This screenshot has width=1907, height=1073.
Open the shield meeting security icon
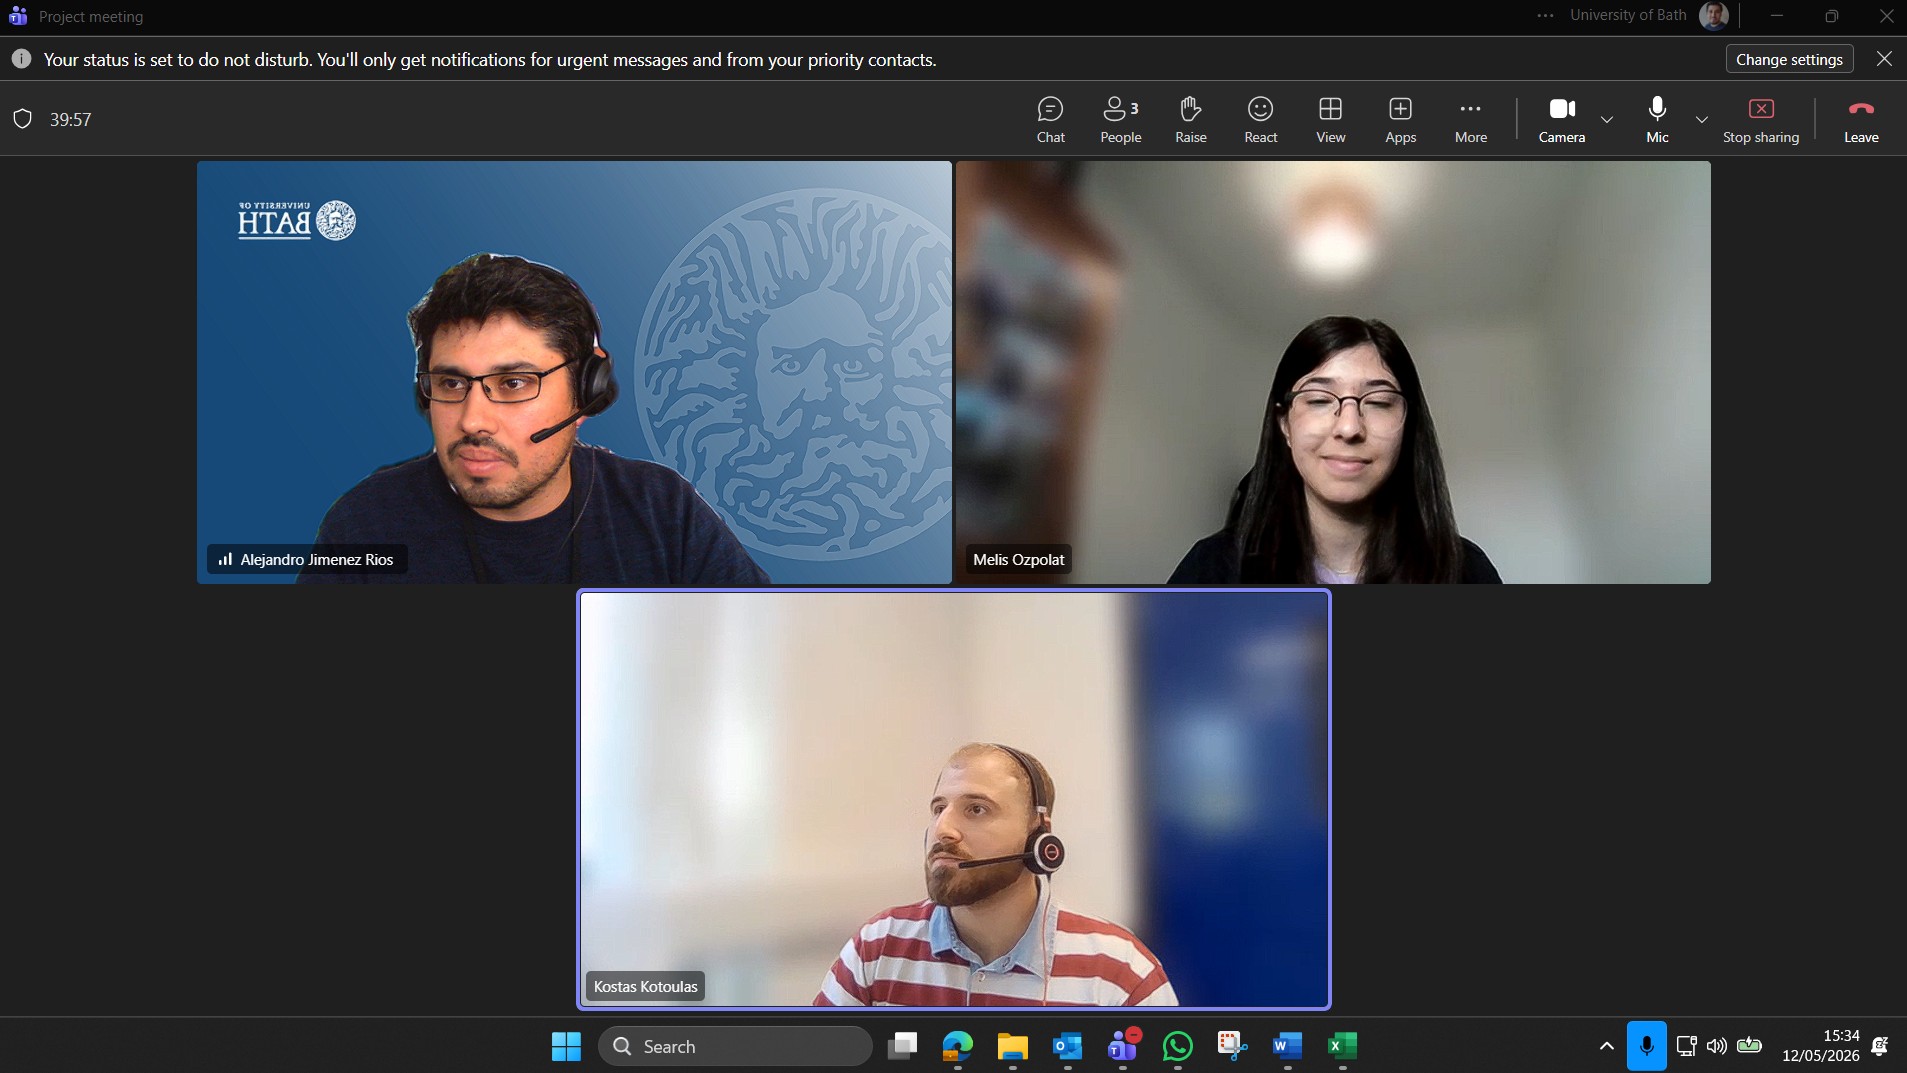(x=22, y=119)
